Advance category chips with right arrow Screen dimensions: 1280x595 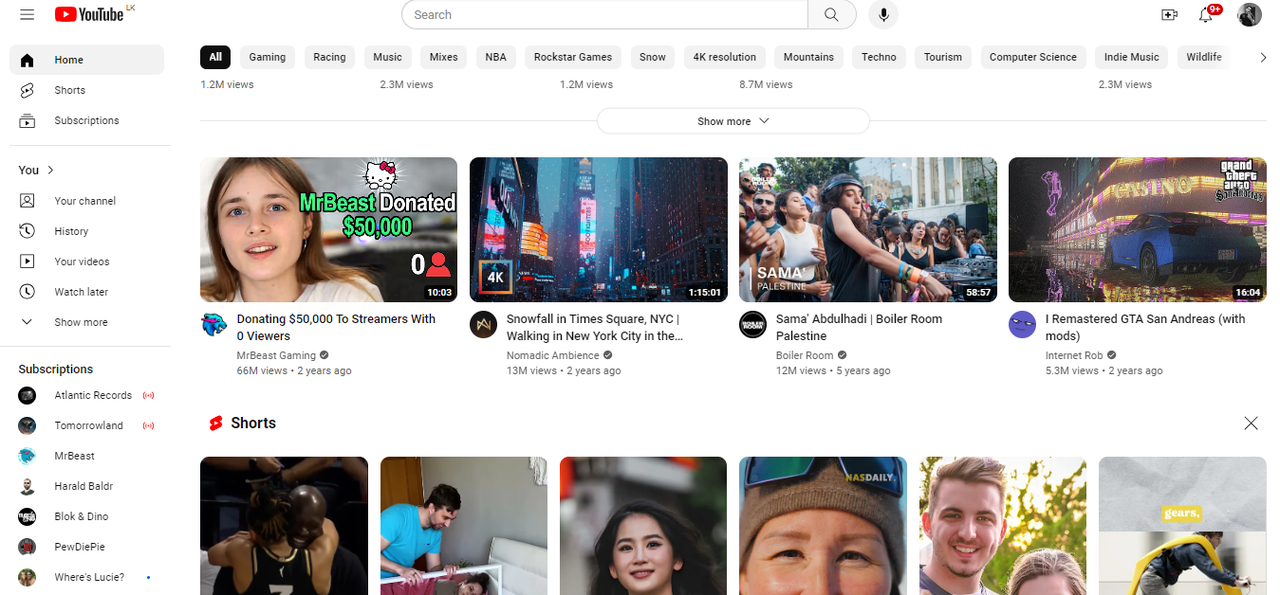(1263, 57)
